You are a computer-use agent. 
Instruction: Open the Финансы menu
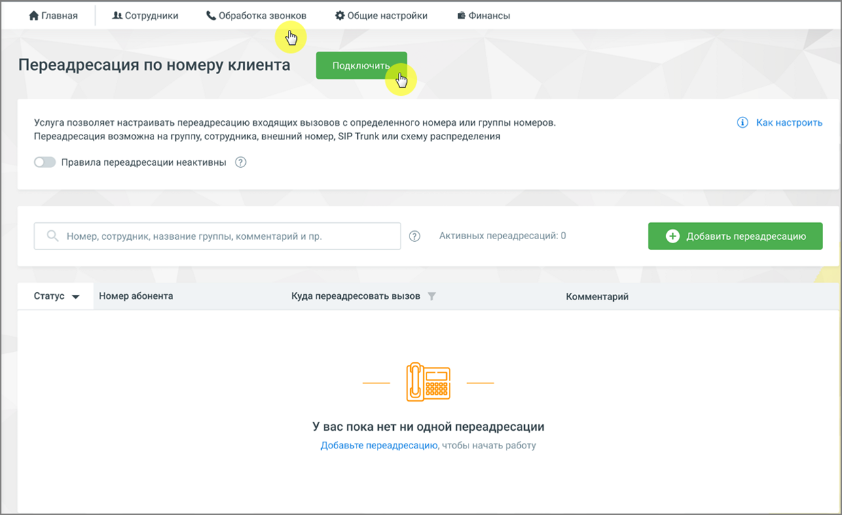point(483,16)
